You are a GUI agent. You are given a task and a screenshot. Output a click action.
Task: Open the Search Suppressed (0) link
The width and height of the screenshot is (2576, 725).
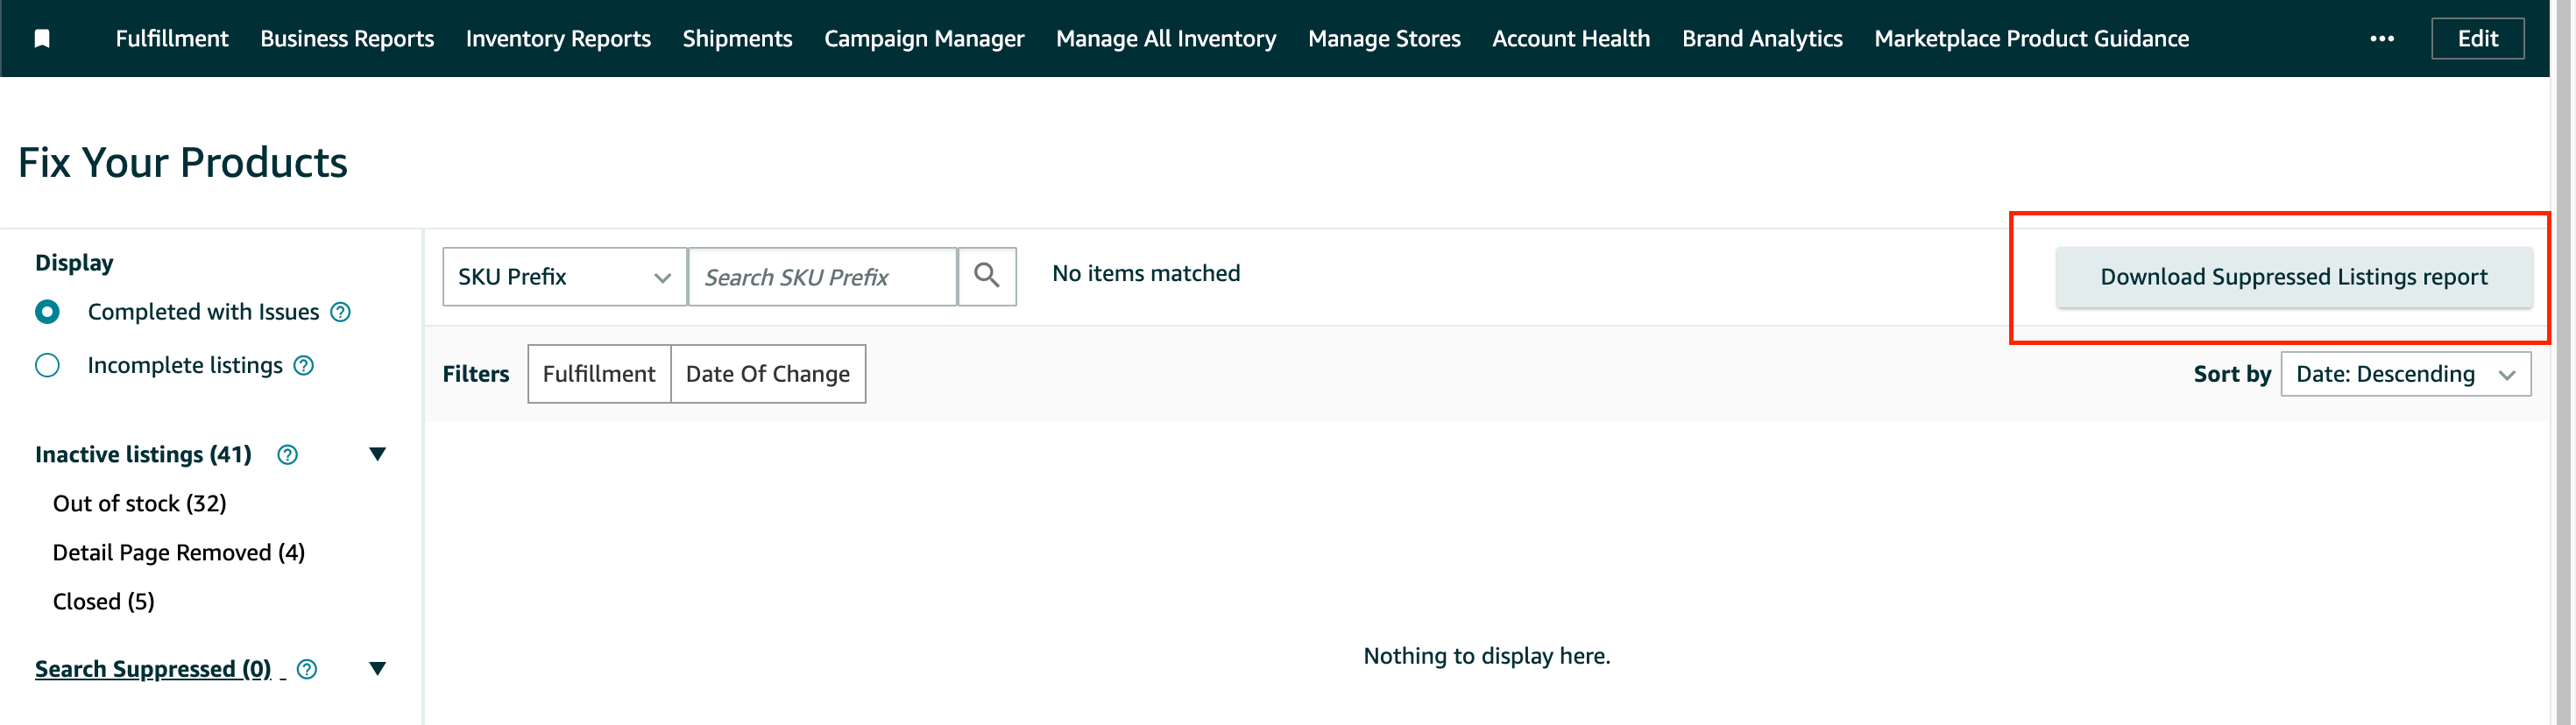(x=153, y=669)
